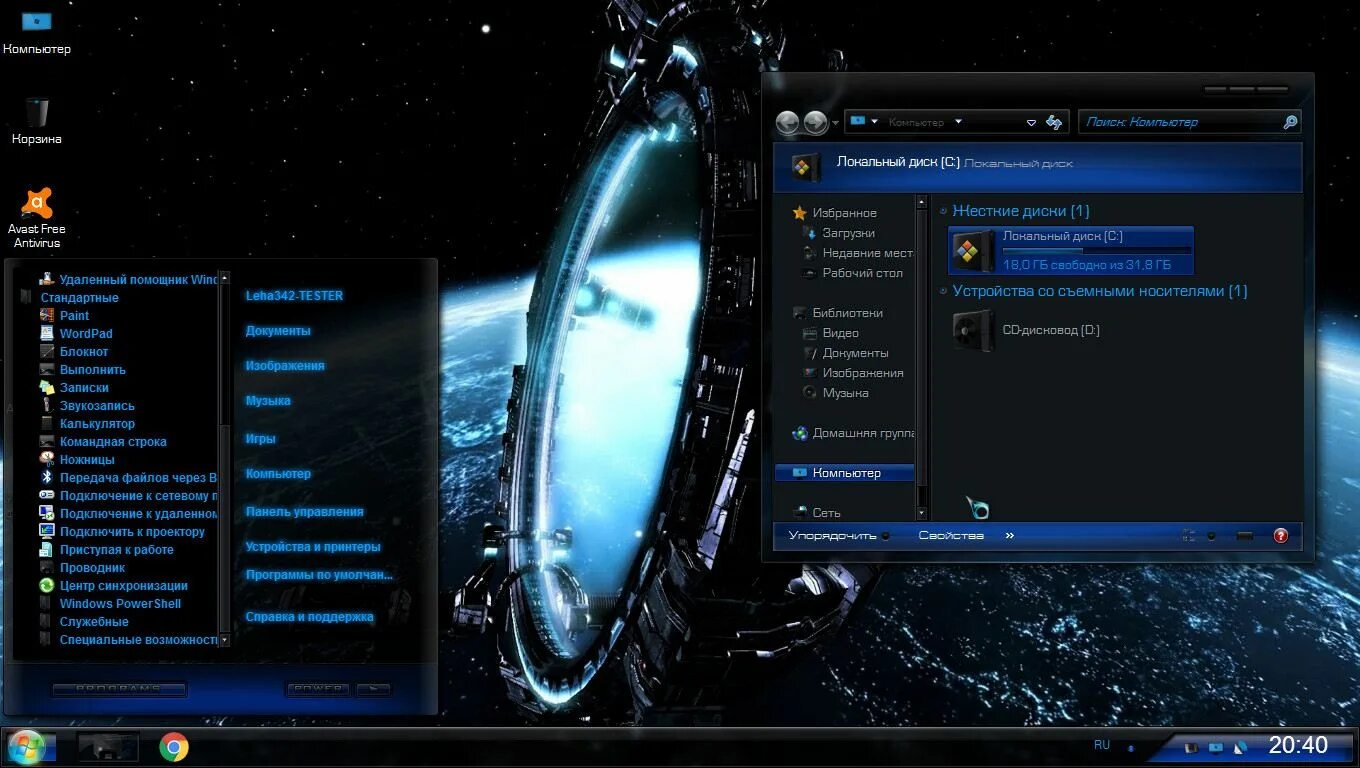The height and width of the screenshot is (768, 1360).
Task: Expand the Служебные folder
Action: pos(84,622)
